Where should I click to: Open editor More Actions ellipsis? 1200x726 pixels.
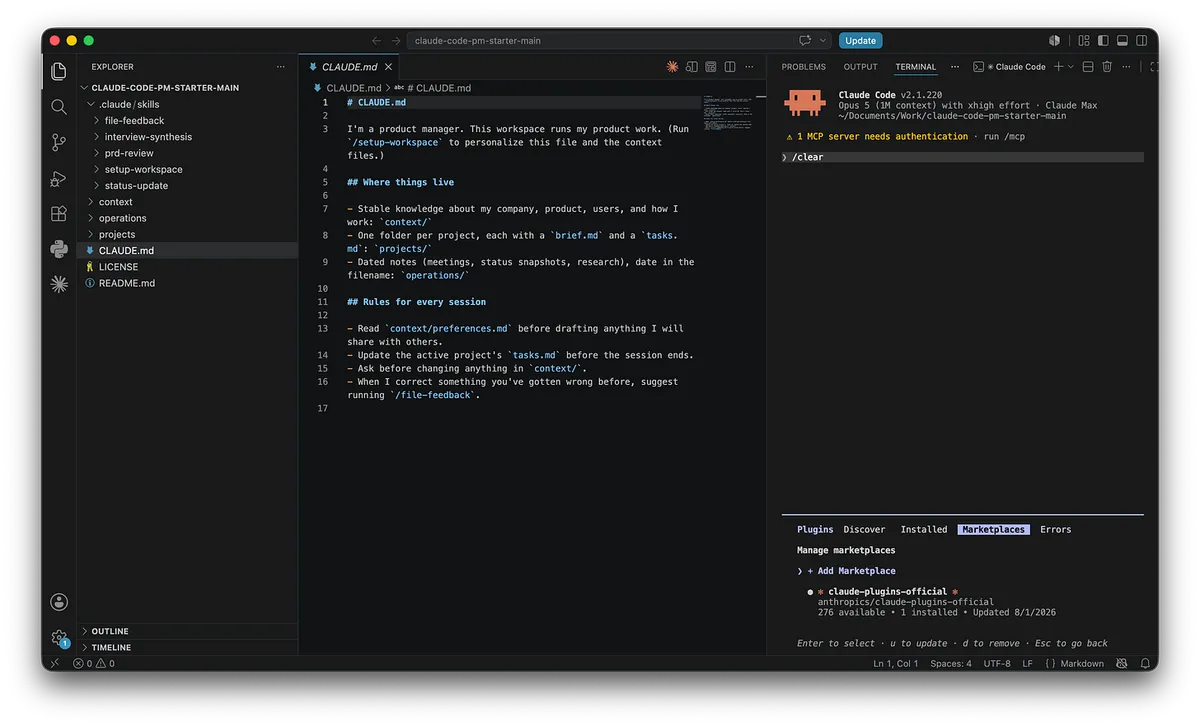click(x=750, y=67)
